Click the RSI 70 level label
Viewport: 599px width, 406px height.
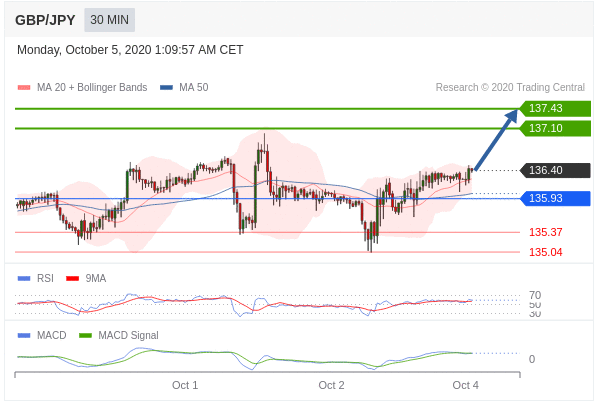click(535, 295)
